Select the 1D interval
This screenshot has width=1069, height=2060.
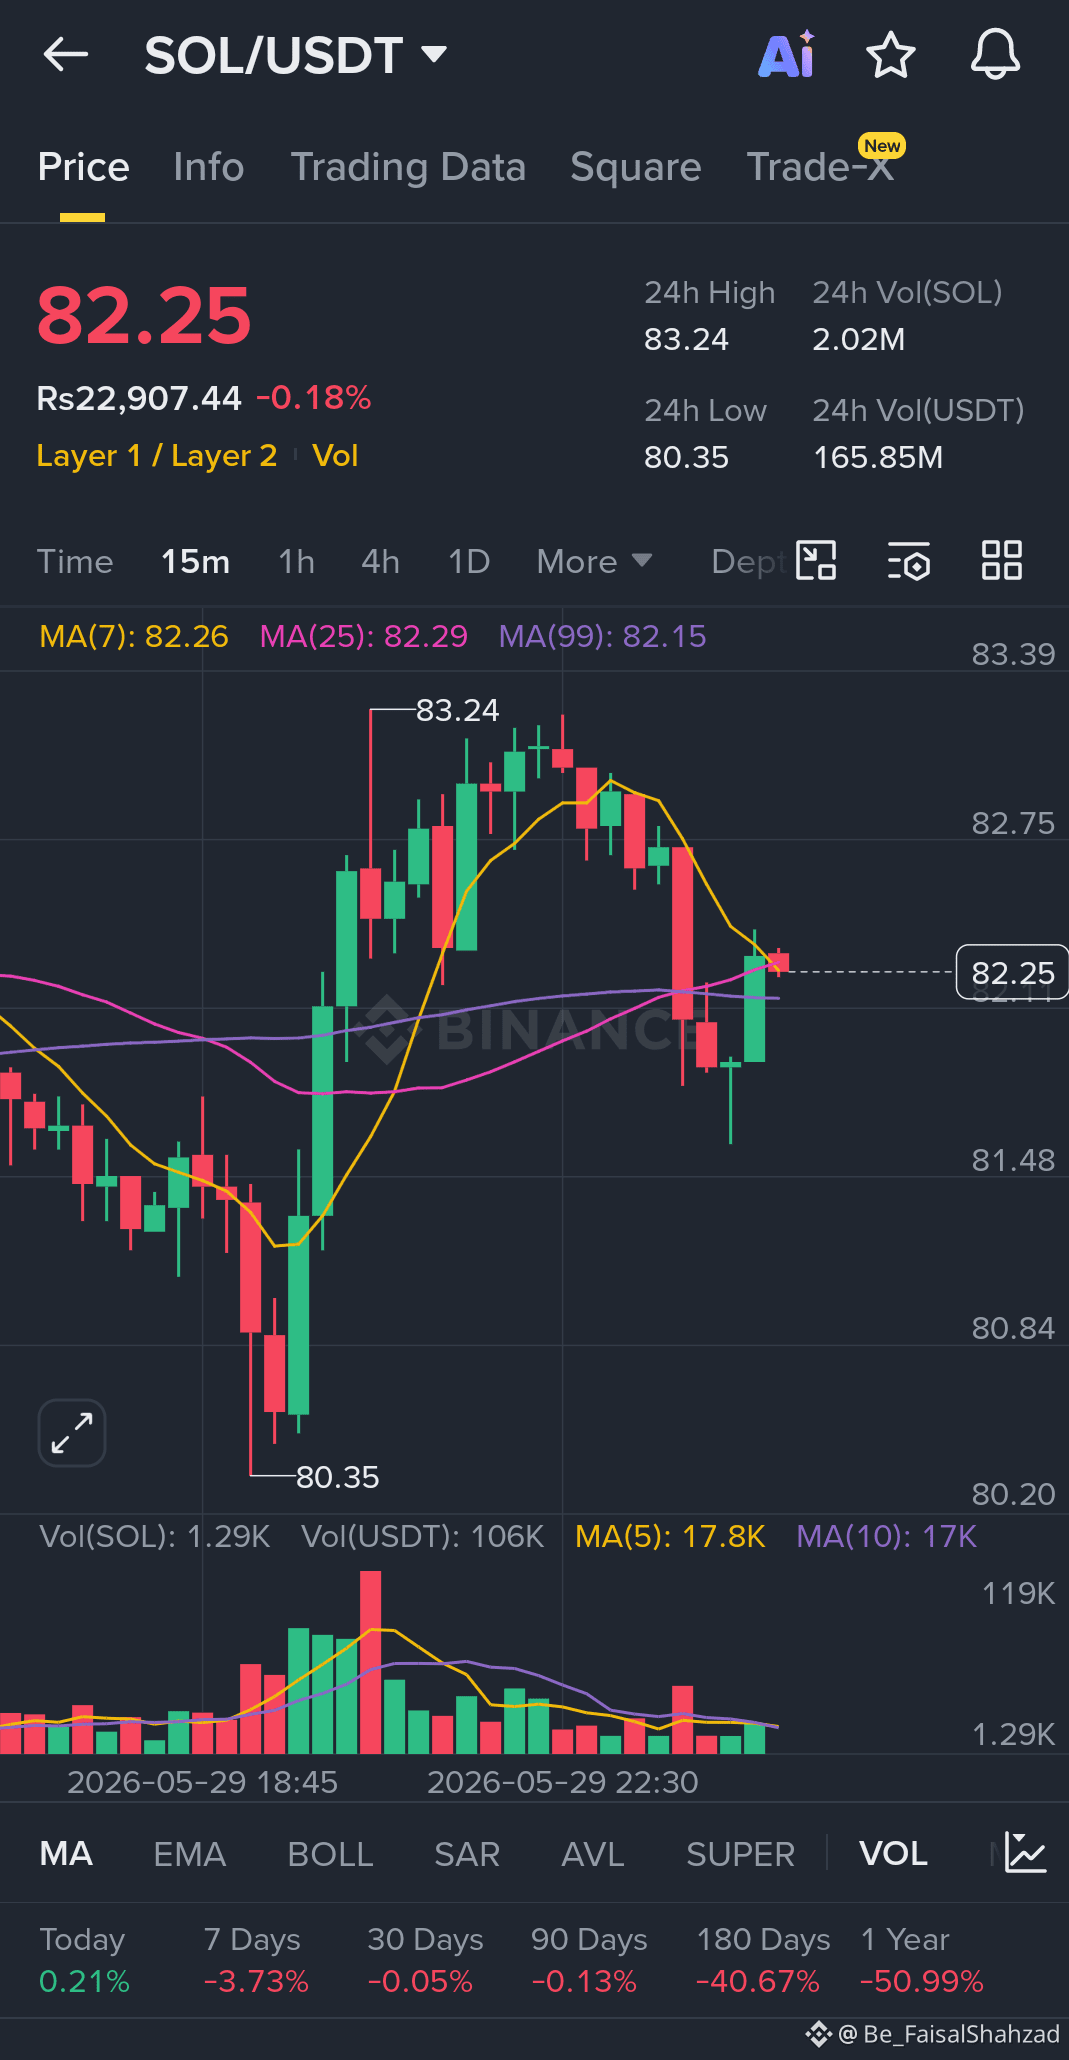pos(468,561)
